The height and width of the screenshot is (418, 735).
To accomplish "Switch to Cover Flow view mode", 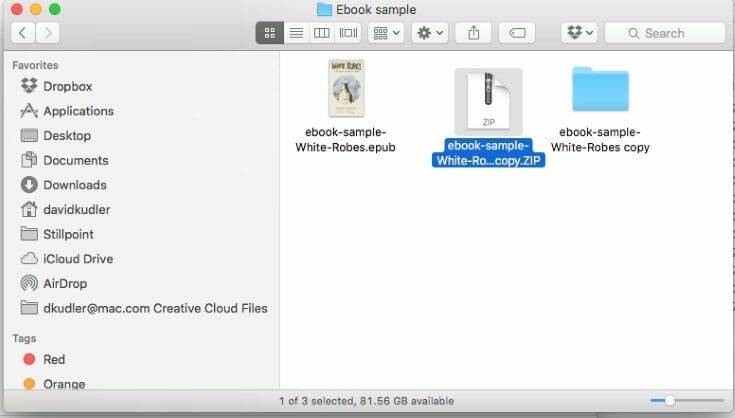I will (348, 33).
